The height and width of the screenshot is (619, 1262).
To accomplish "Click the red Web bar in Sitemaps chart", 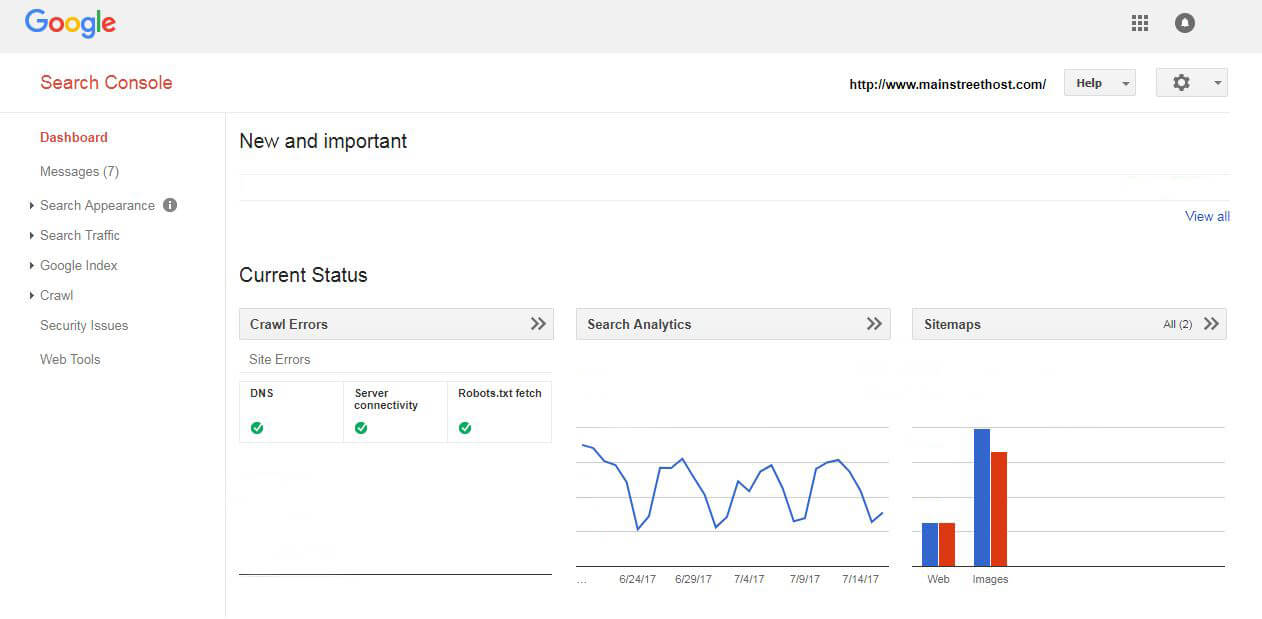I will point(947,544).
